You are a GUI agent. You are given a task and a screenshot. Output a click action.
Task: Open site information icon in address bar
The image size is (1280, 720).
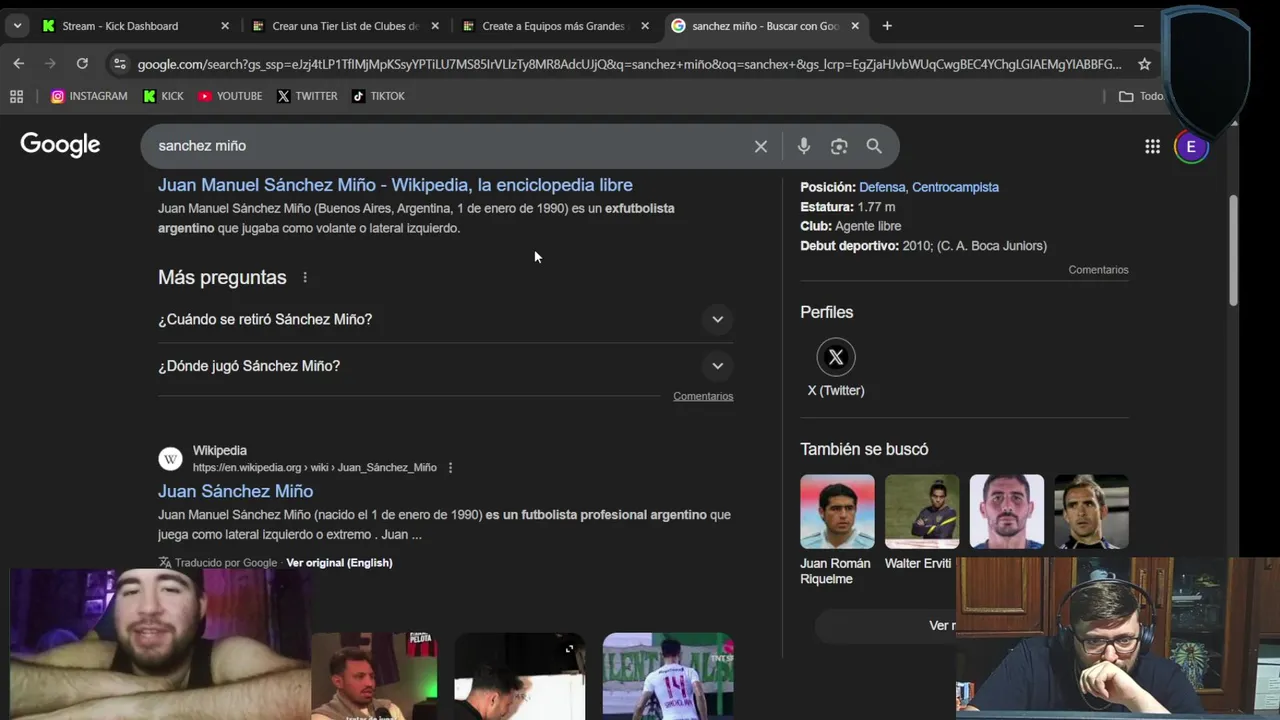(x=120, y=64)
